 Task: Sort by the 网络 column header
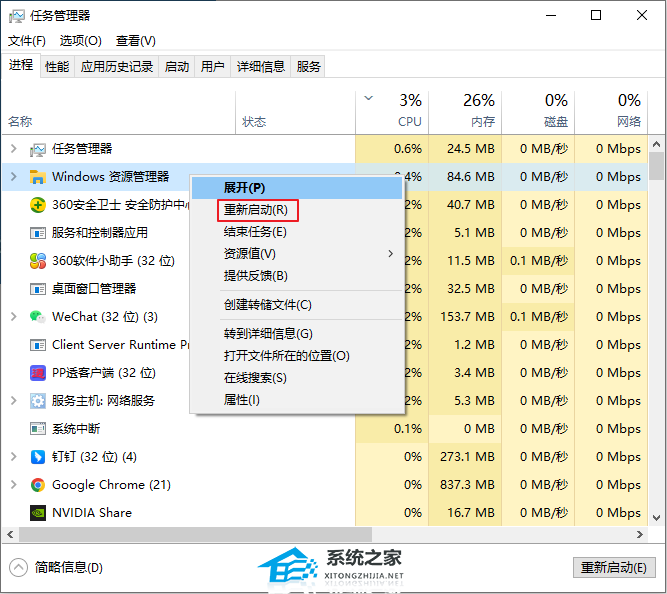coord(611,113)
